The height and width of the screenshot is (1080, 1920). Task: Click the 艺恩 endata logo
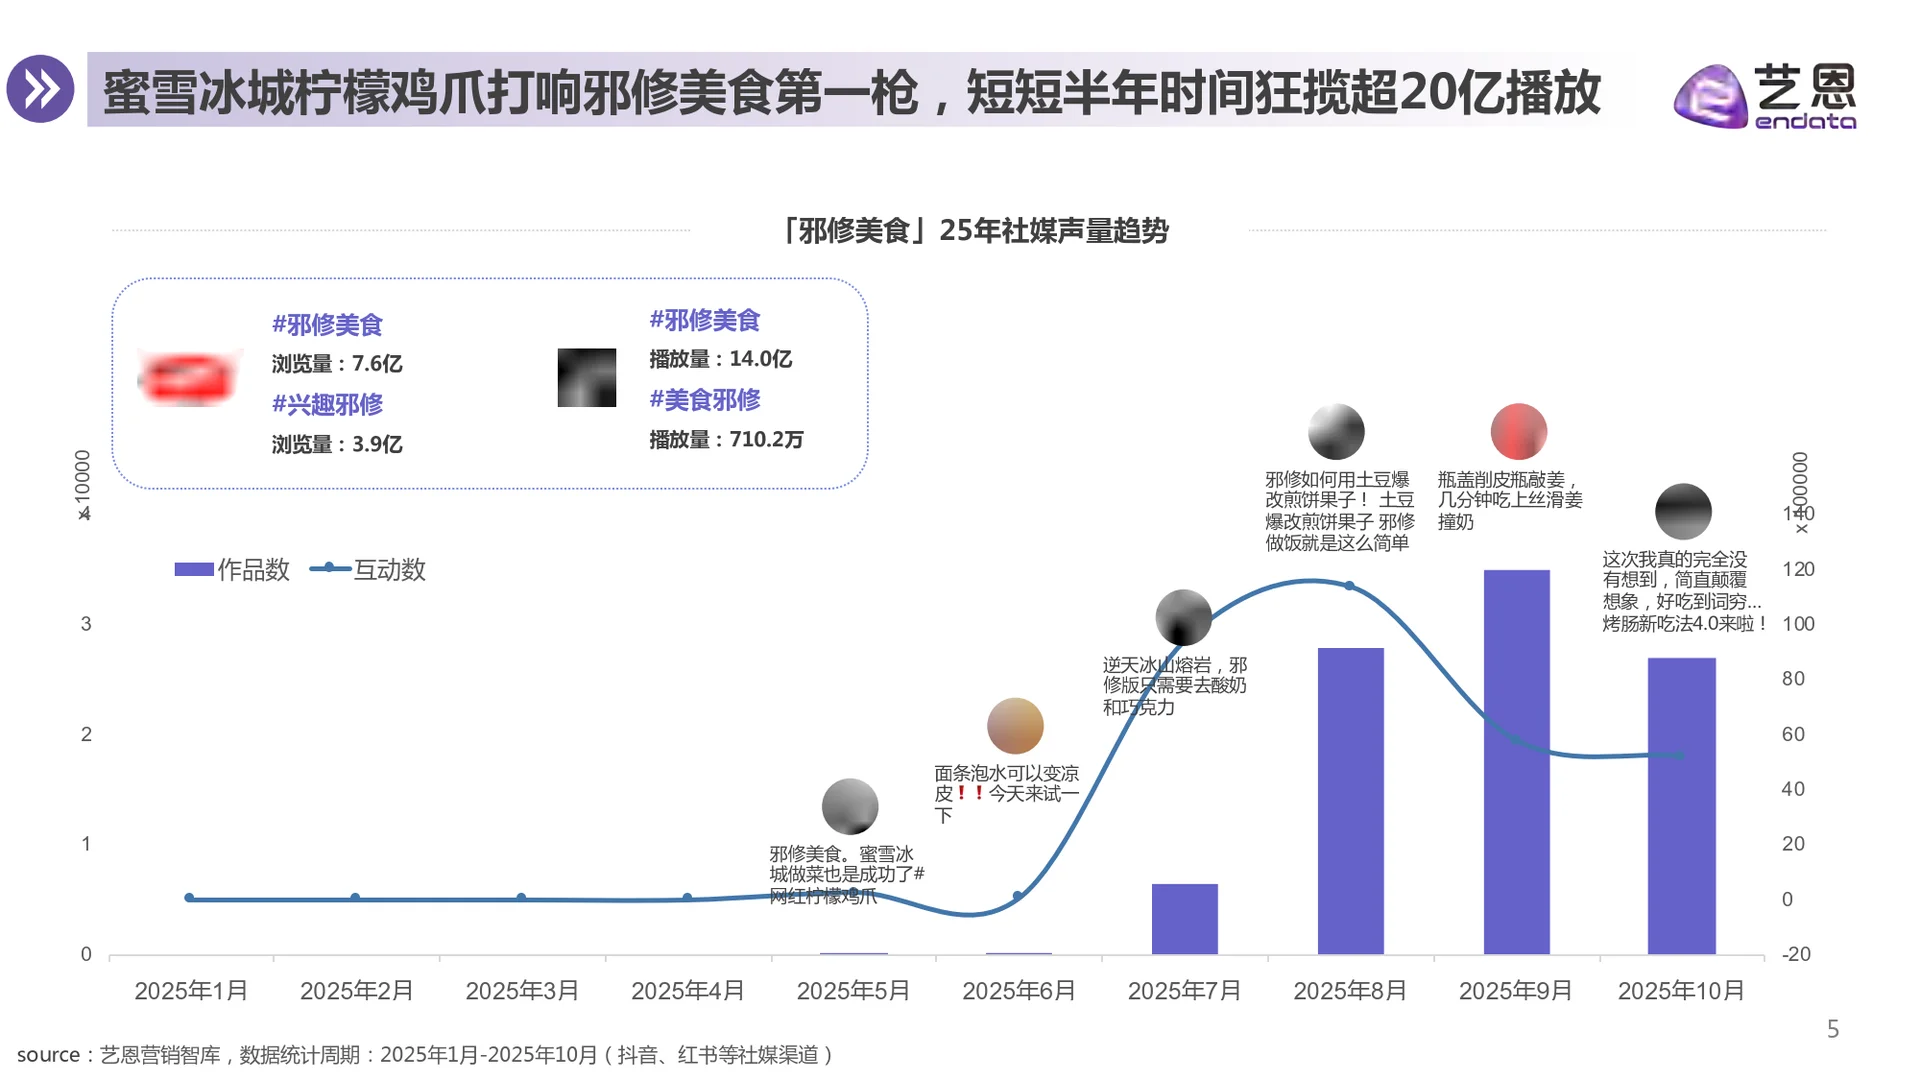1762,95
